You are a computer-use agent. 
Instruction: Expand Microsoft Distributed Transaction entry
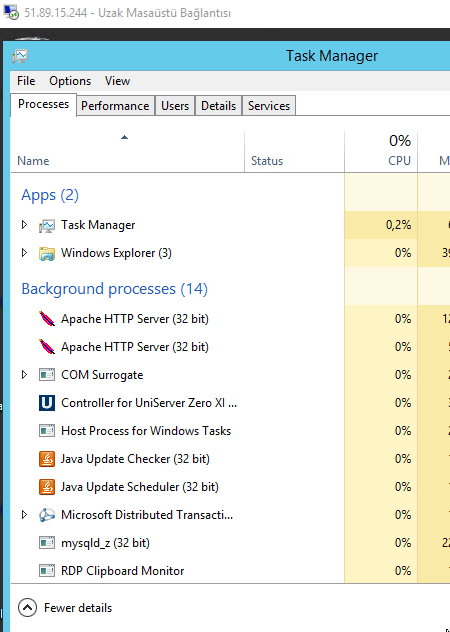pyautogui.click(x=24, y=515)
